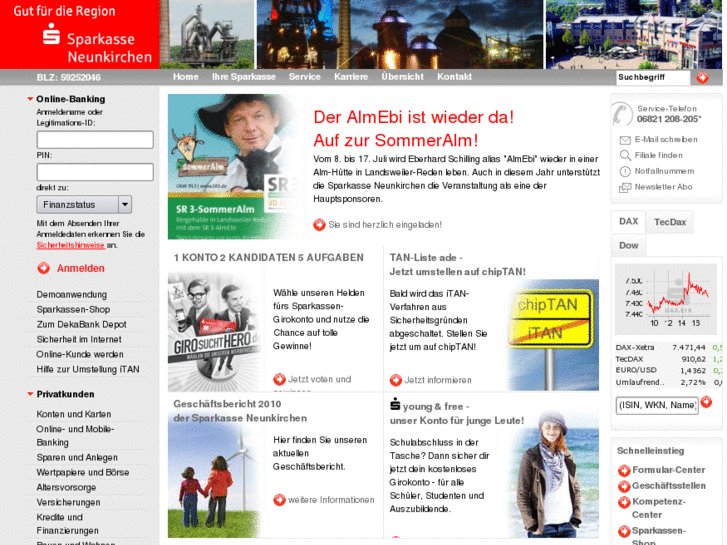Screen dimensions: 727x545
Task: Click the Anmelden login link
Action: coord(81,268)
